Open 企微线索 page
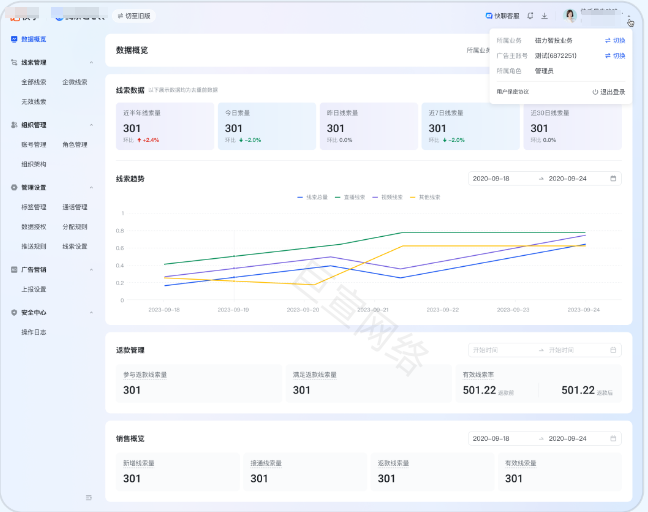Screen dimensions: 648x512 point(75,82)
